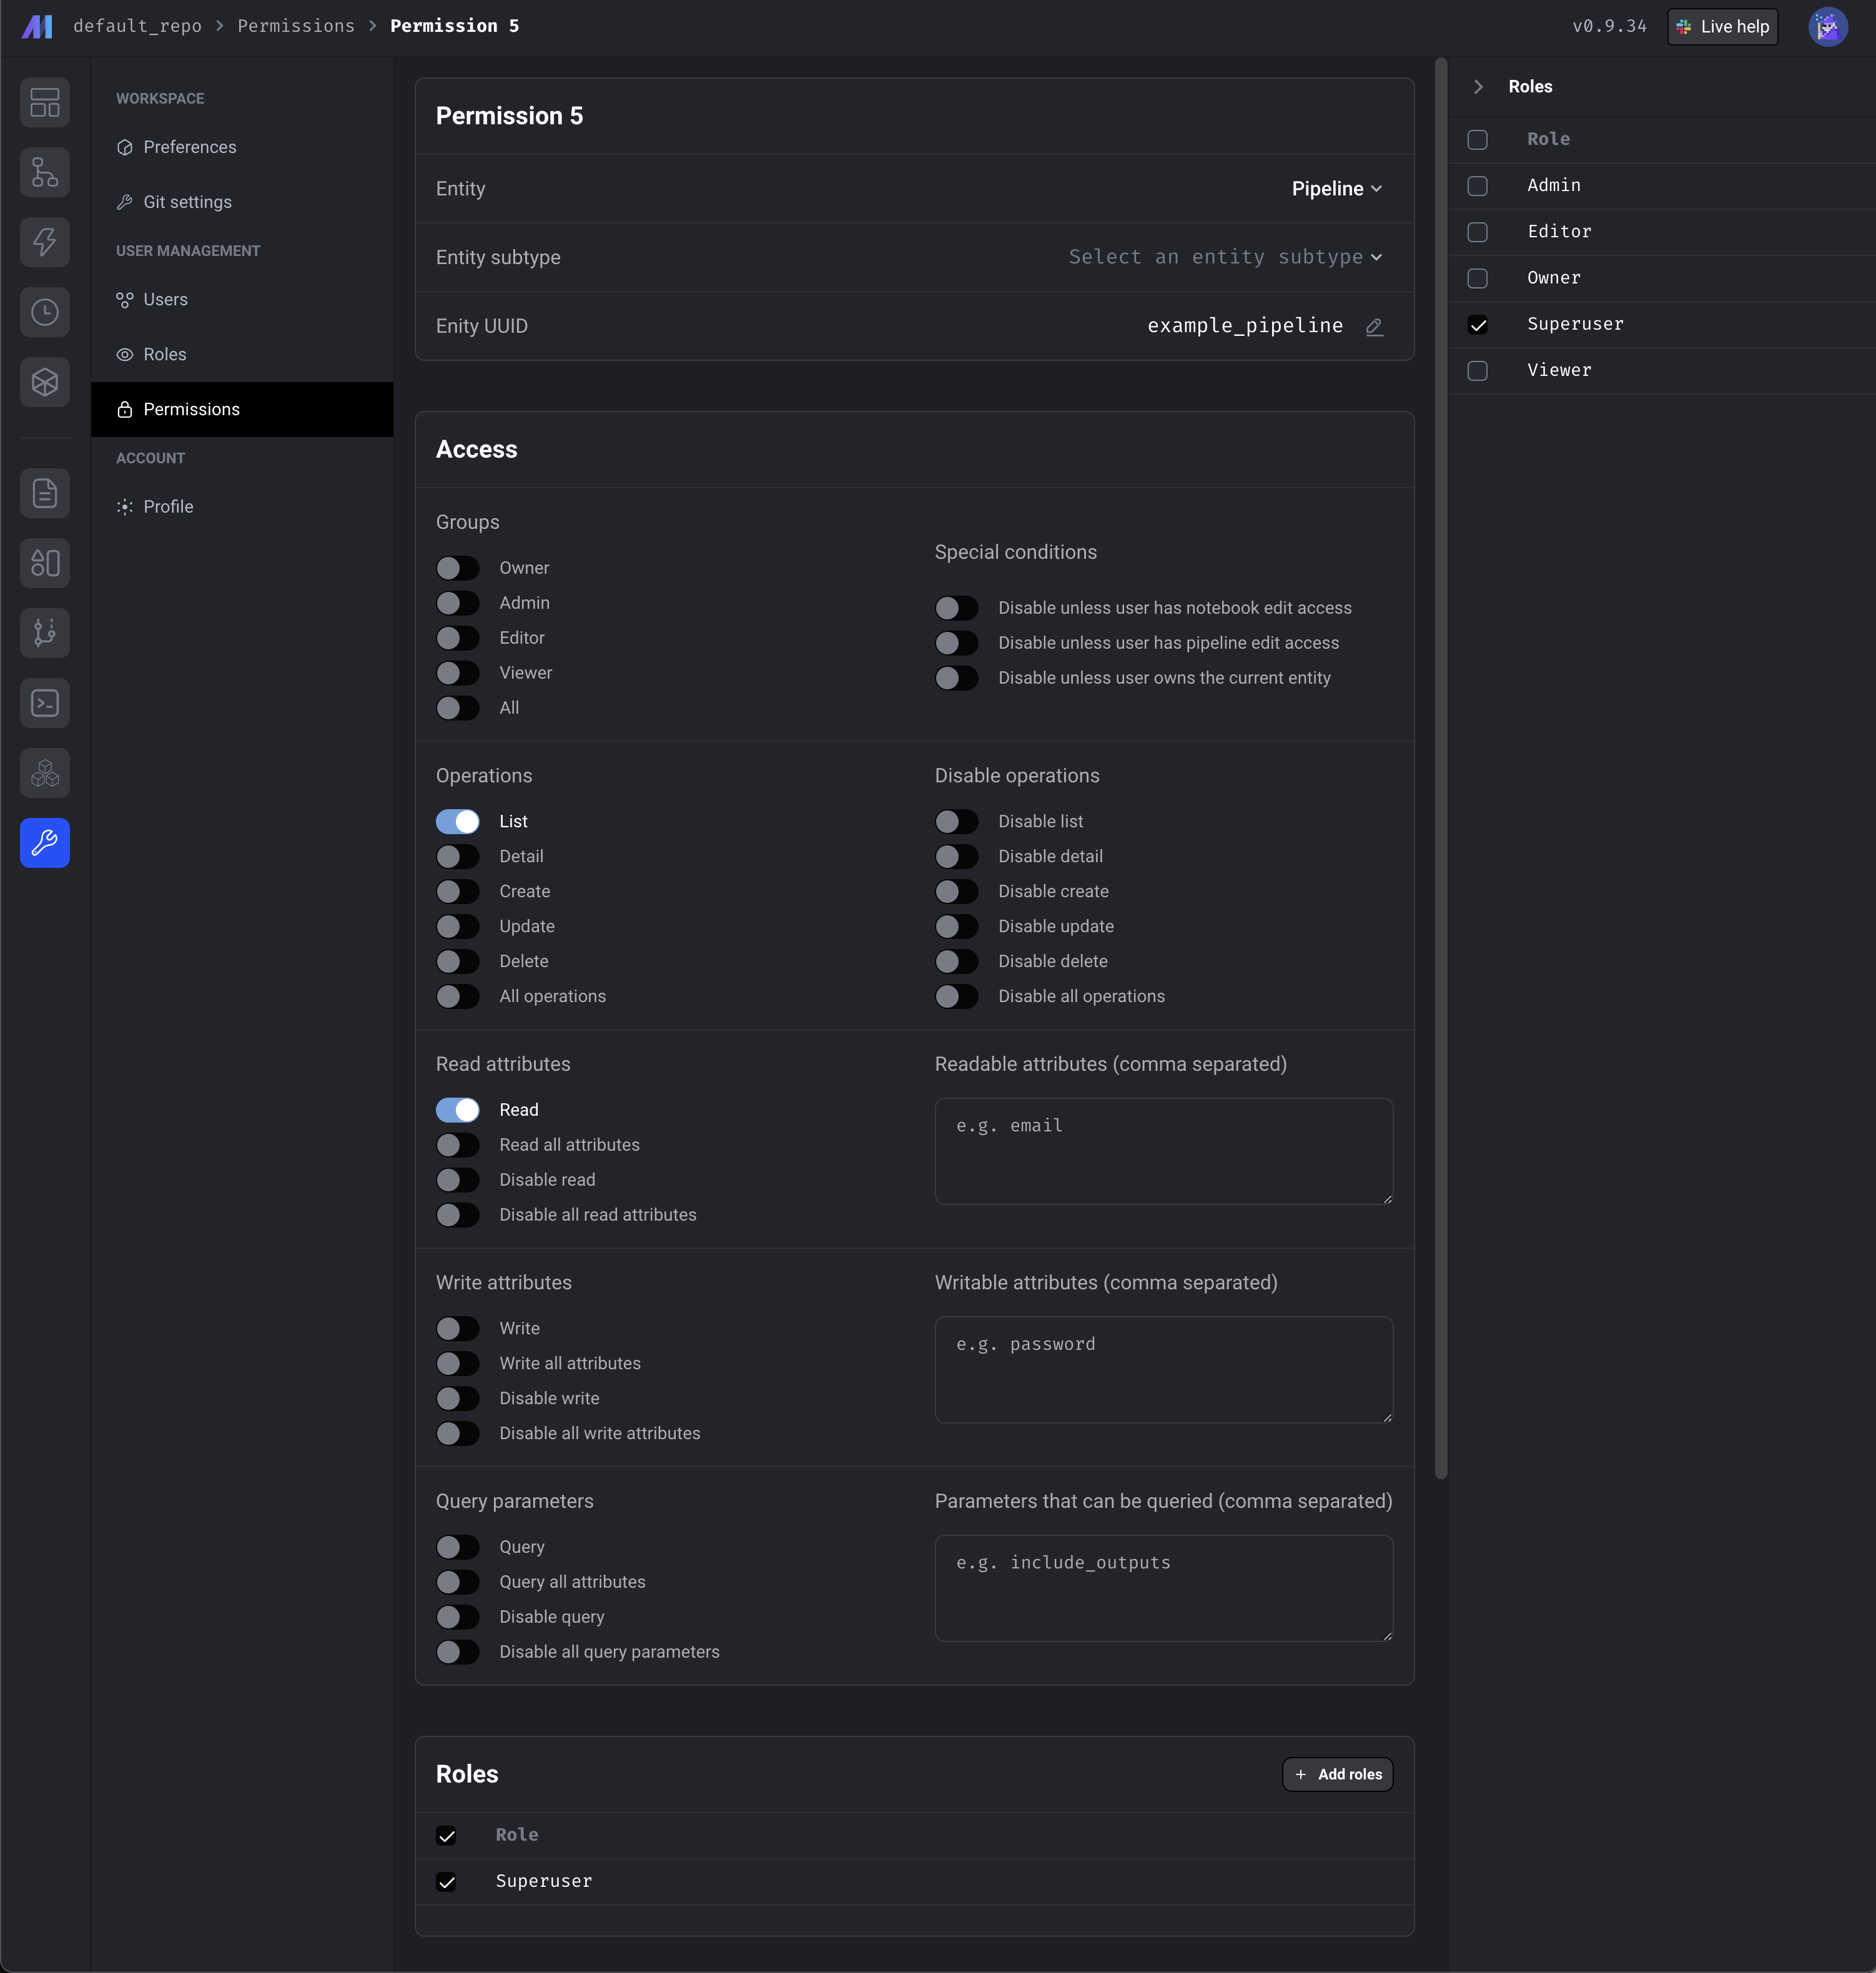This screenshot has height=1973, width=1876.
Task: Check the Role header checkbox in side panel
Action: point(1477,140)
